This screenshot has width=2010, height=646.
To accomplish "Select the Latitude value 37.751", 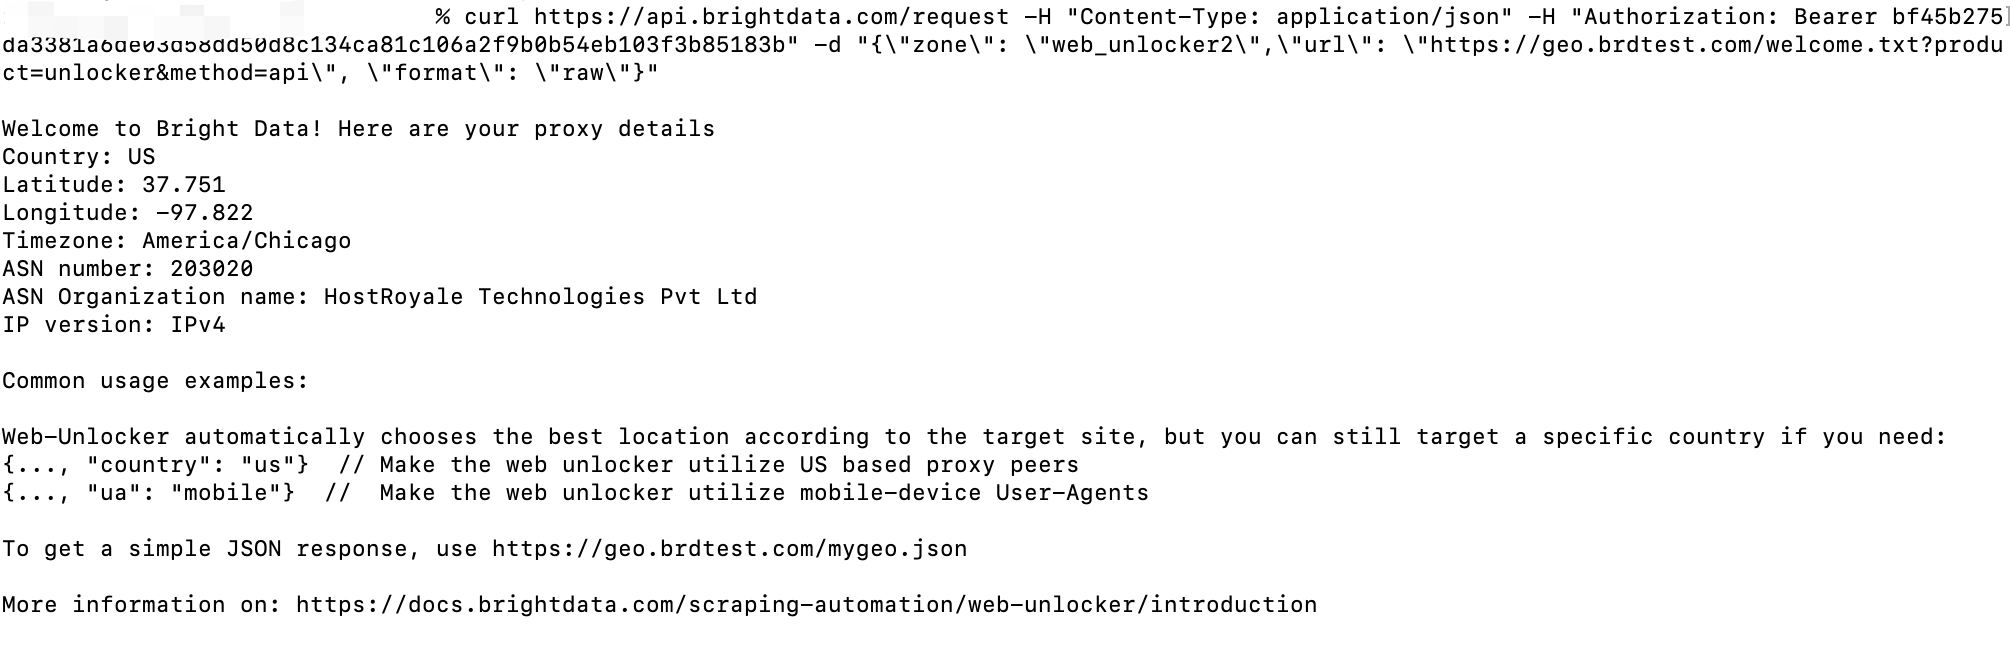I will click(x=184, y=185).
